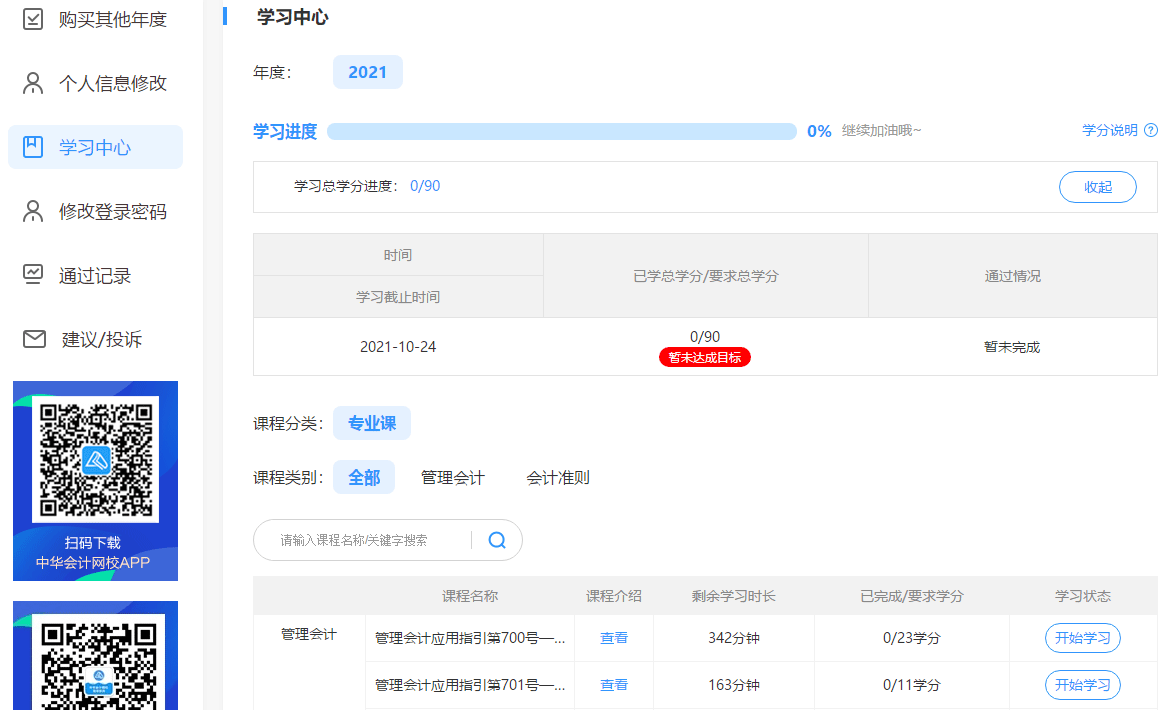Start learning the 第701号 course
Image resolution: width=1169 pixels, height=710 pixels.
click(x=1082, y=685)
